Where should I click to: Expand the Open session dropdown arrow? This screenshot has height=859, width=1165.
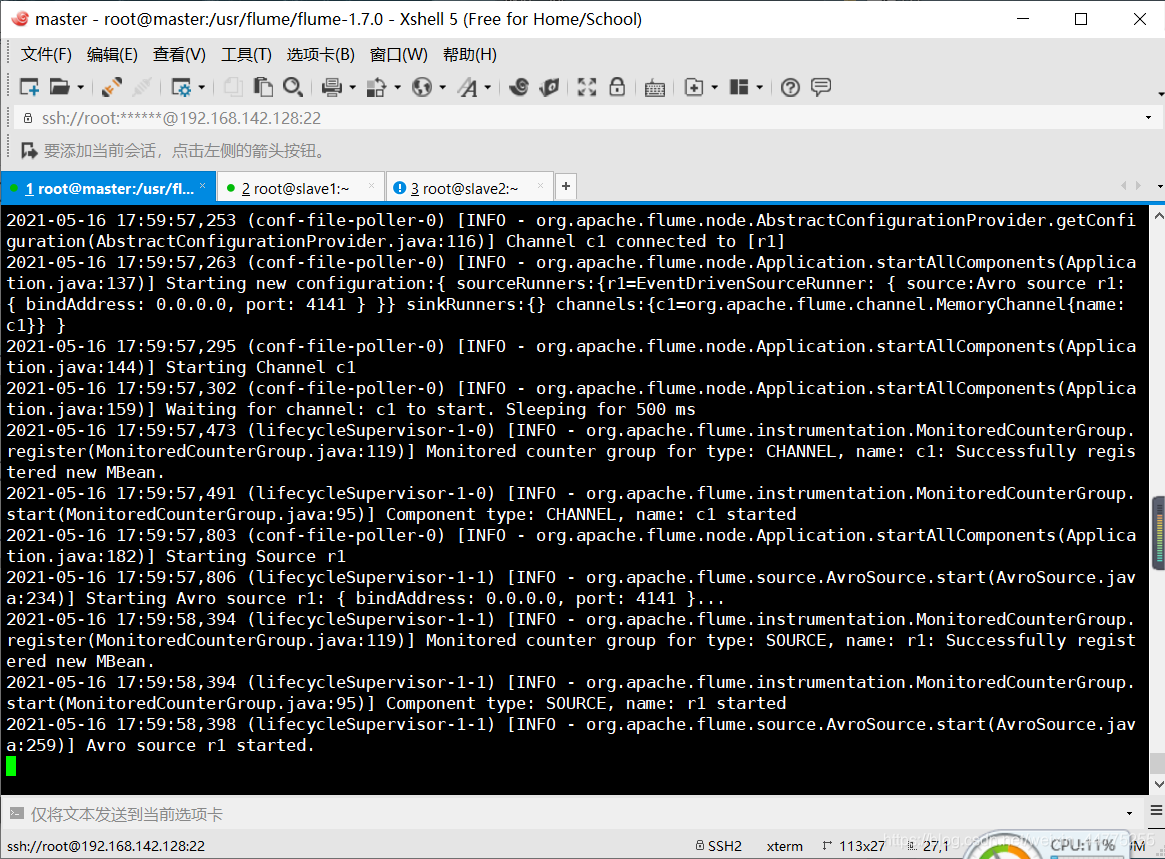[80, 88]
